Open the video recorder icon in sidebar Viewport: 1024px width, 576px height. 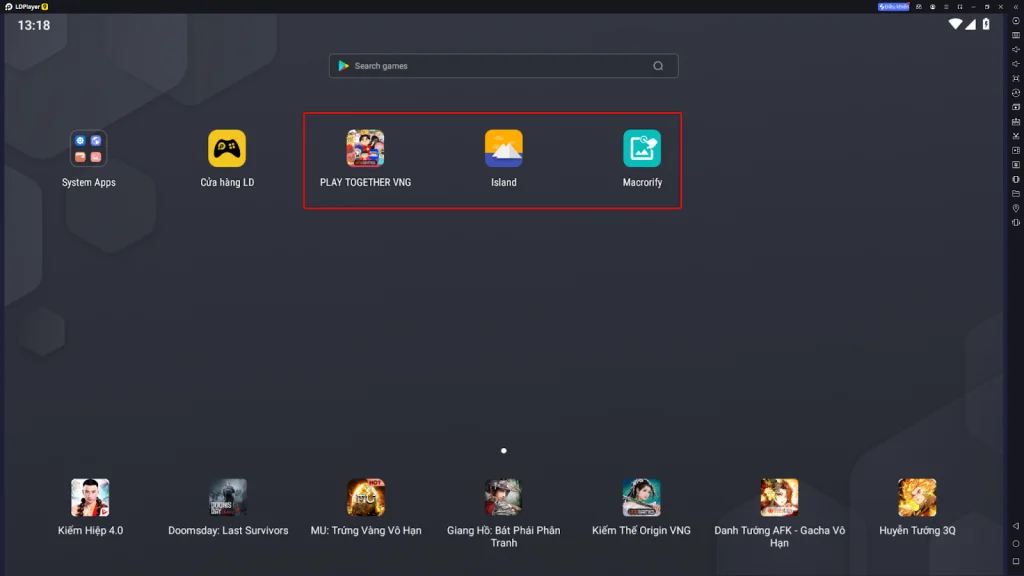click(1016, 150)
